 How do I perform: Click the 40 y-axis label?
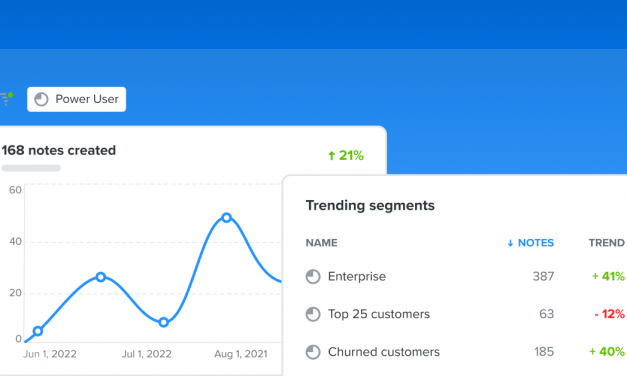point(15,242)
